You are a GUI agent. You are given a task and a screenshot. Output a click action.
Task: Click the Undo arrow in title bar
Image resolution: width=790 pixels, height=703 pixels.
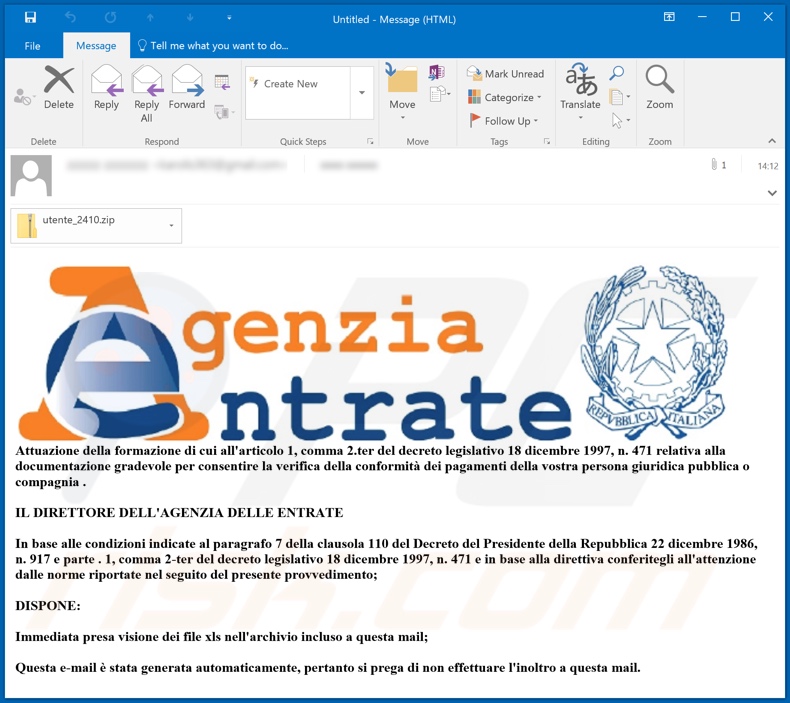[71, 18]
